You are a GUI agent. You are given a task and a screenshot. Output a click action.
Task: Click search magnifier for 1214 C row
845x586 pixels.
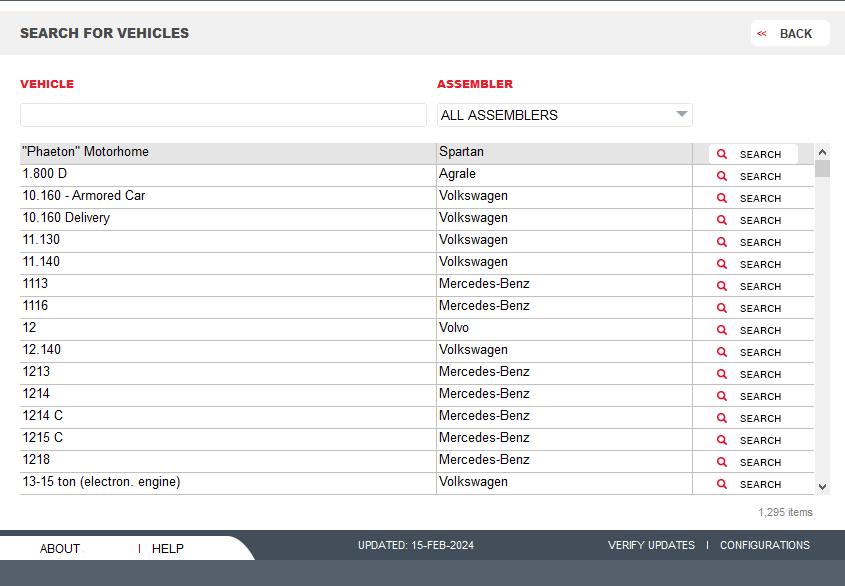click(x=722, y=418)
